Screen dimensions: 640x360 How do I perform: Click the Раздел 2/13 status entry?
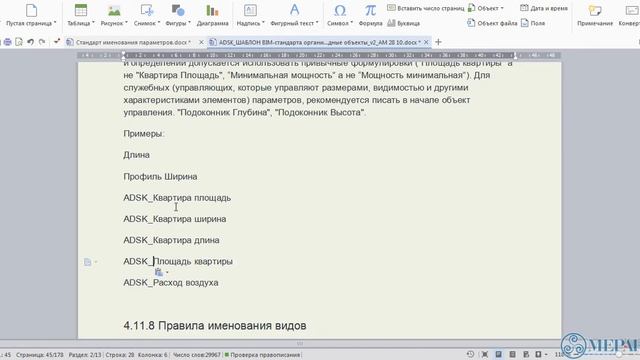[x=84, y=355]
